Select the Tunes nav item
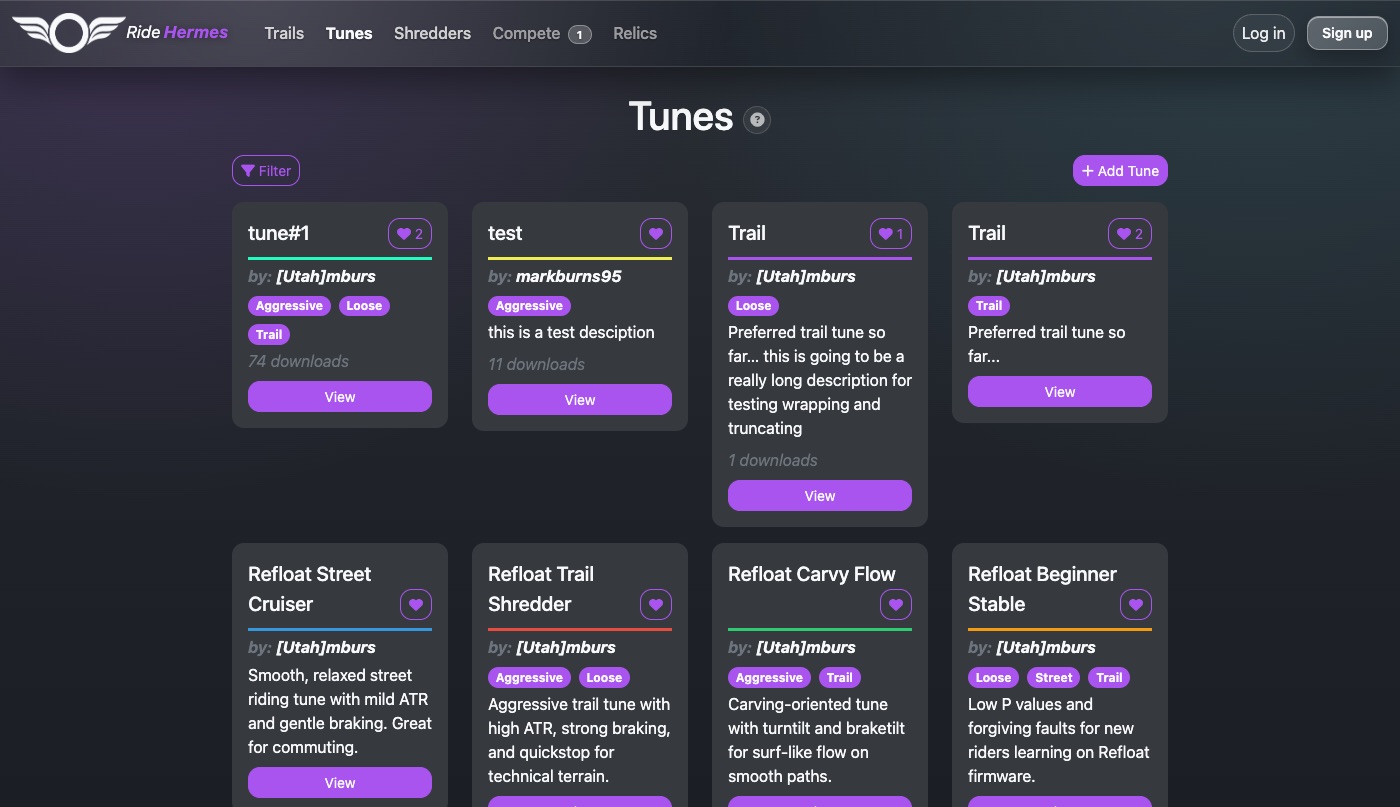The image size is (1400, 807). [x=349, y=33]
